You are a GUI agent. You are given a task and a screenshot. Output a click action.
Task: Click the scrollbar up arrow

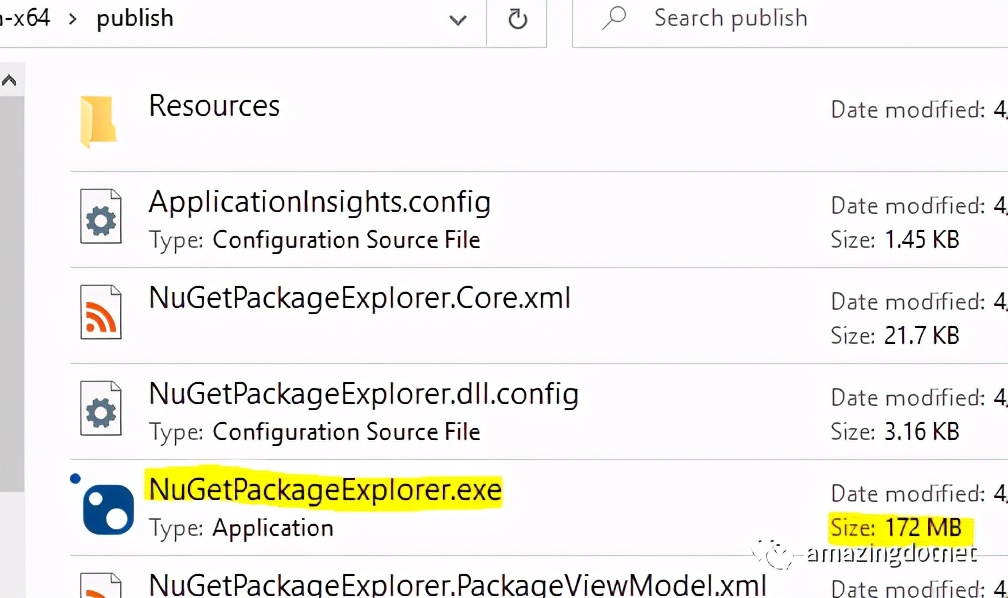9,80
